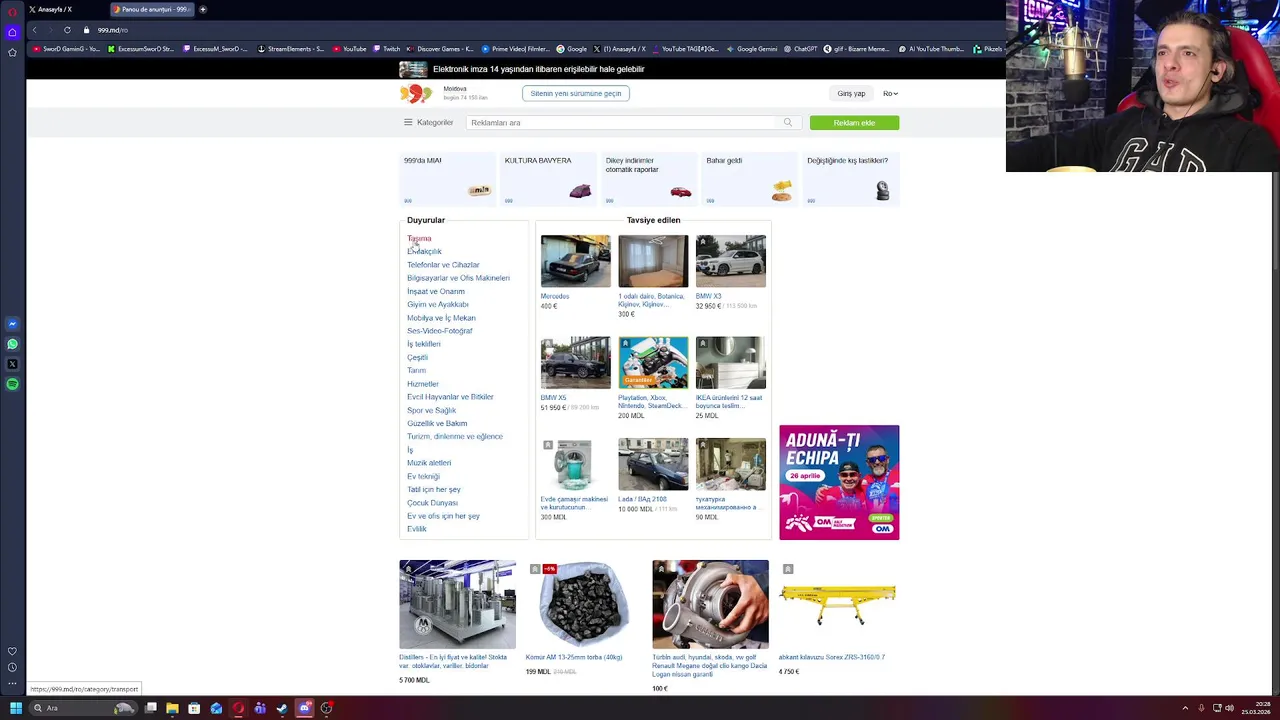Open Spotify from the Opera sidebar
This screenshot has width=1280, height=720.
12,384
